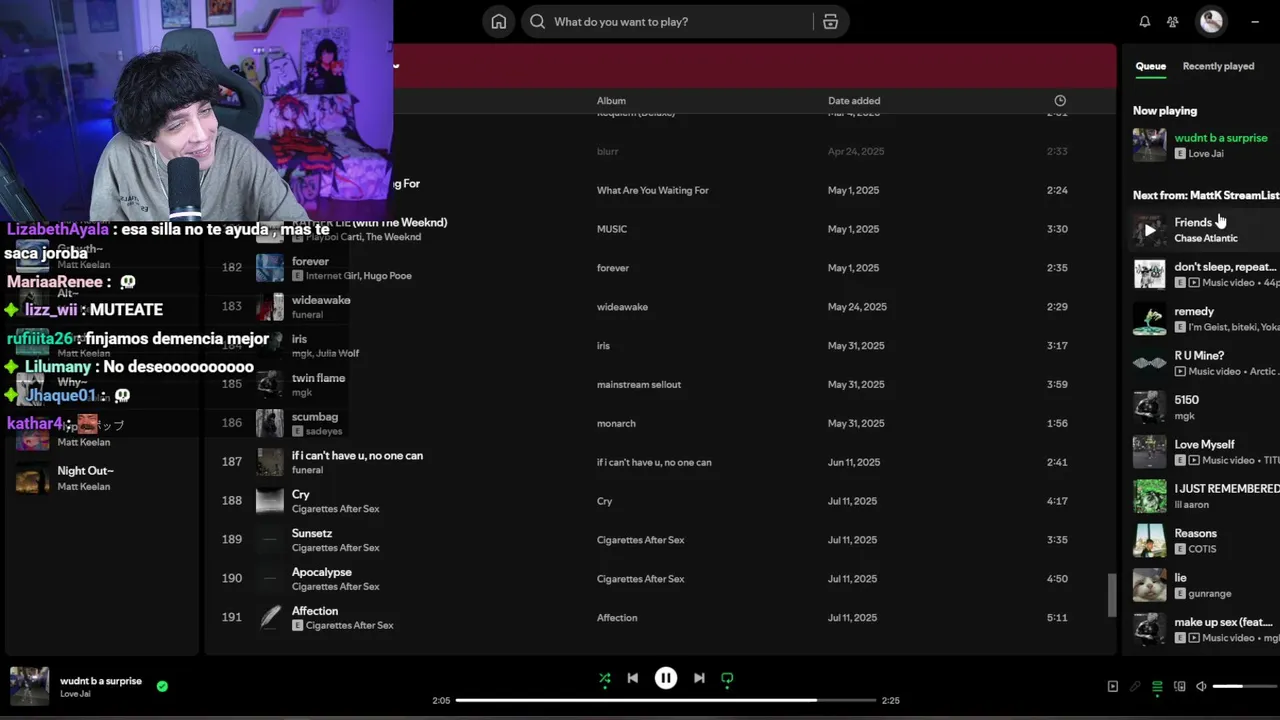Open artist Julia Wolf under iris
This screenshot has width=1280, height=720.
click(x=338, y=353)
